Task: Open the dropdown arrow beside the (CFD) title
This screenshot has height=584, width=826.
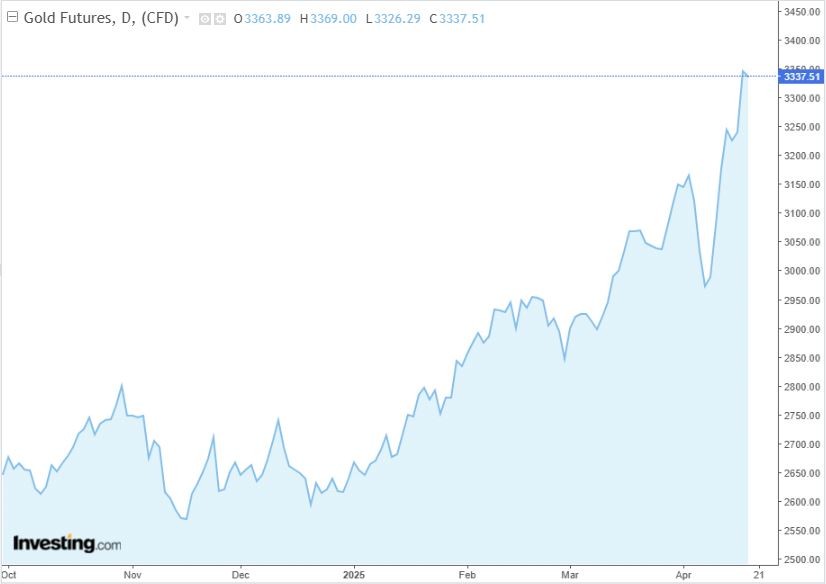Action: click(x=187, y=18)
